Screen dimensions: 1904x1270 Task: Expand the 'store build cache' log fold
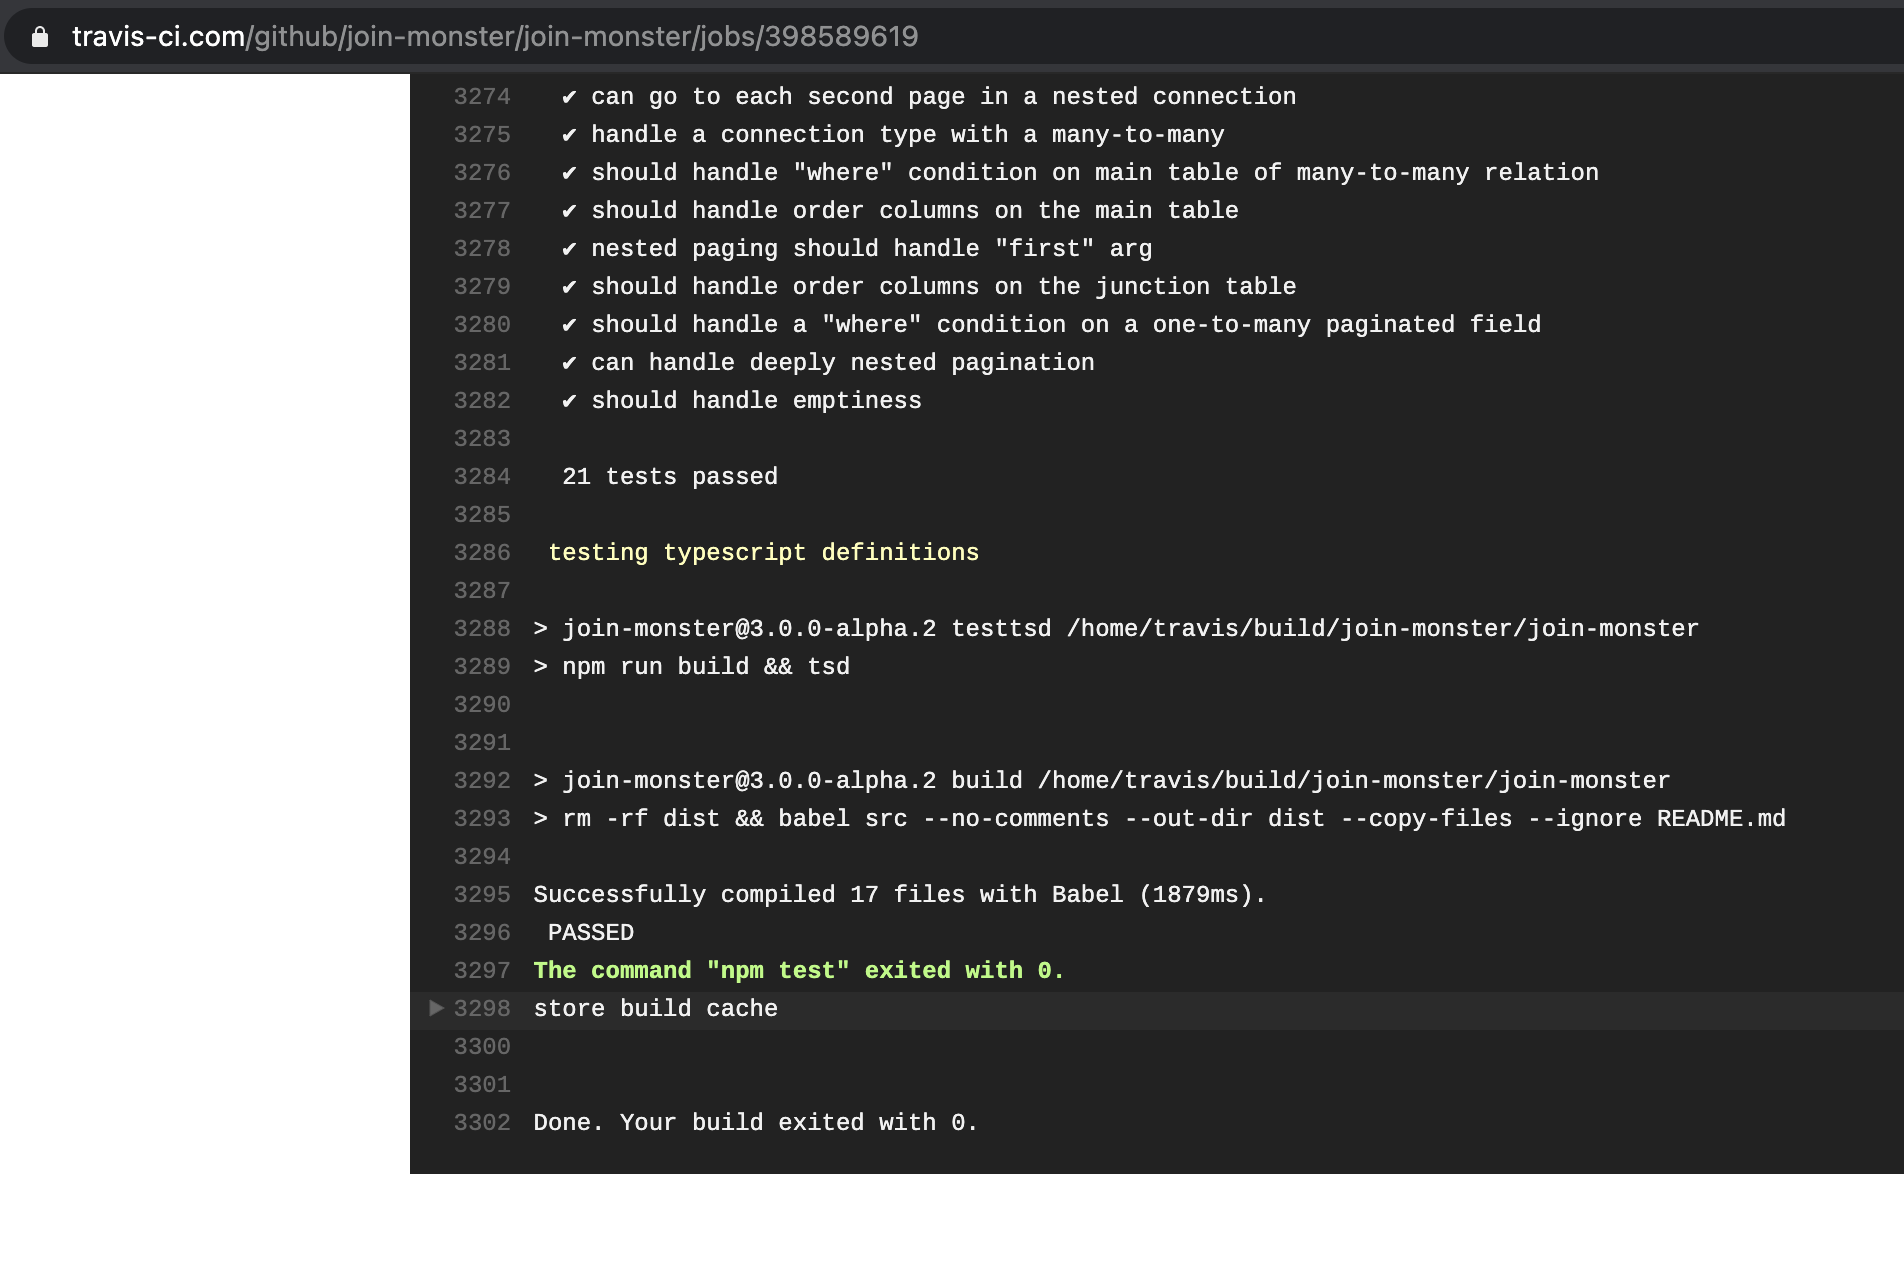(436, 1008)
